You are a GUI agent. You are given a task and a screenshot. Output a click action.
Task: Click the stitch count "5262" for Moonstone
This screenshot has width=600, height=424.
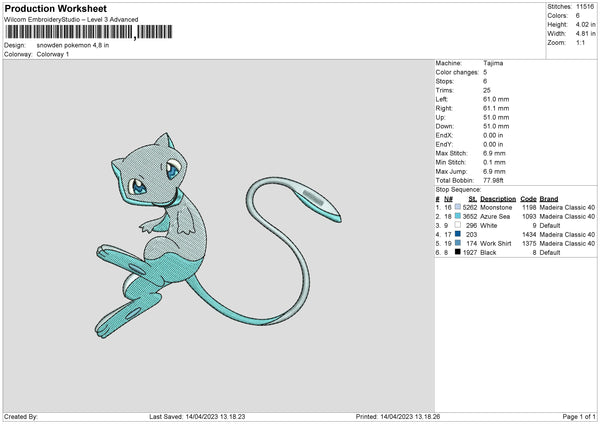[x=470, y=207]
